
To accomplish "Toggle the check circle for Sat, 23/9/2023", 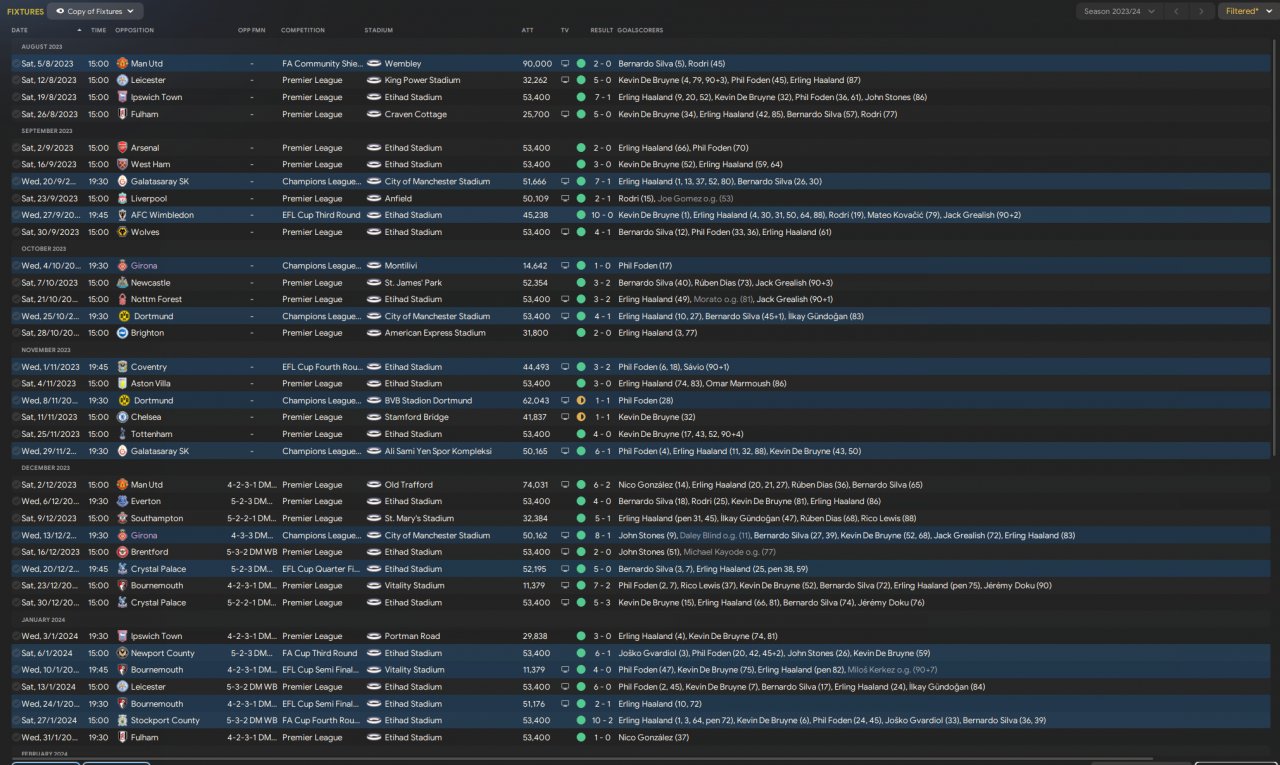I will tap(16, 199).
